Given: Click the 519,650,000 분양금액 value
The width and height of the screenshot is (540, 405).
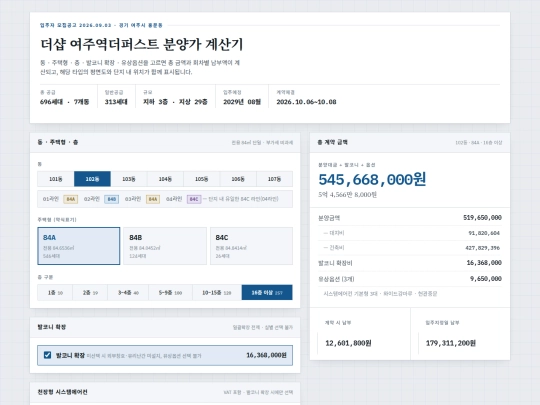Looking at the screenshot, I should (x=482, y=218).
